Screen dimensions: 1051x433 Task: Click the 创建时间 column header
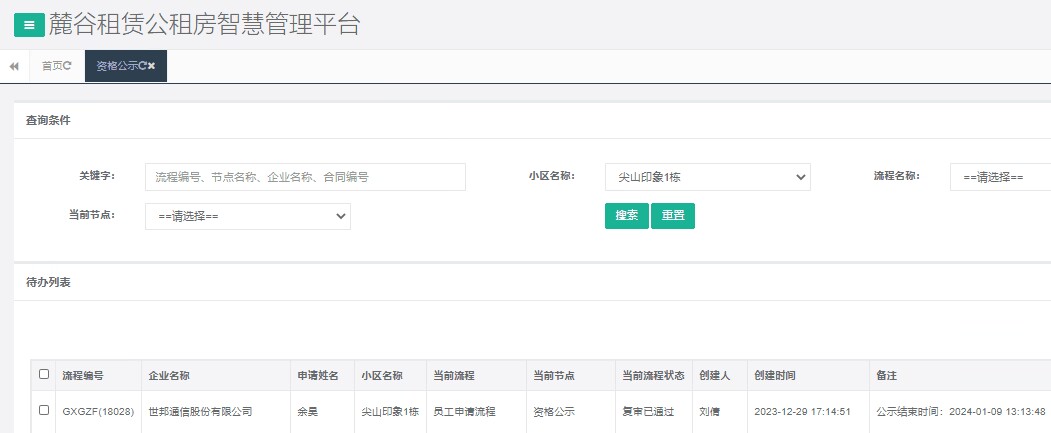pyautogui.click(x=775, y=376)
